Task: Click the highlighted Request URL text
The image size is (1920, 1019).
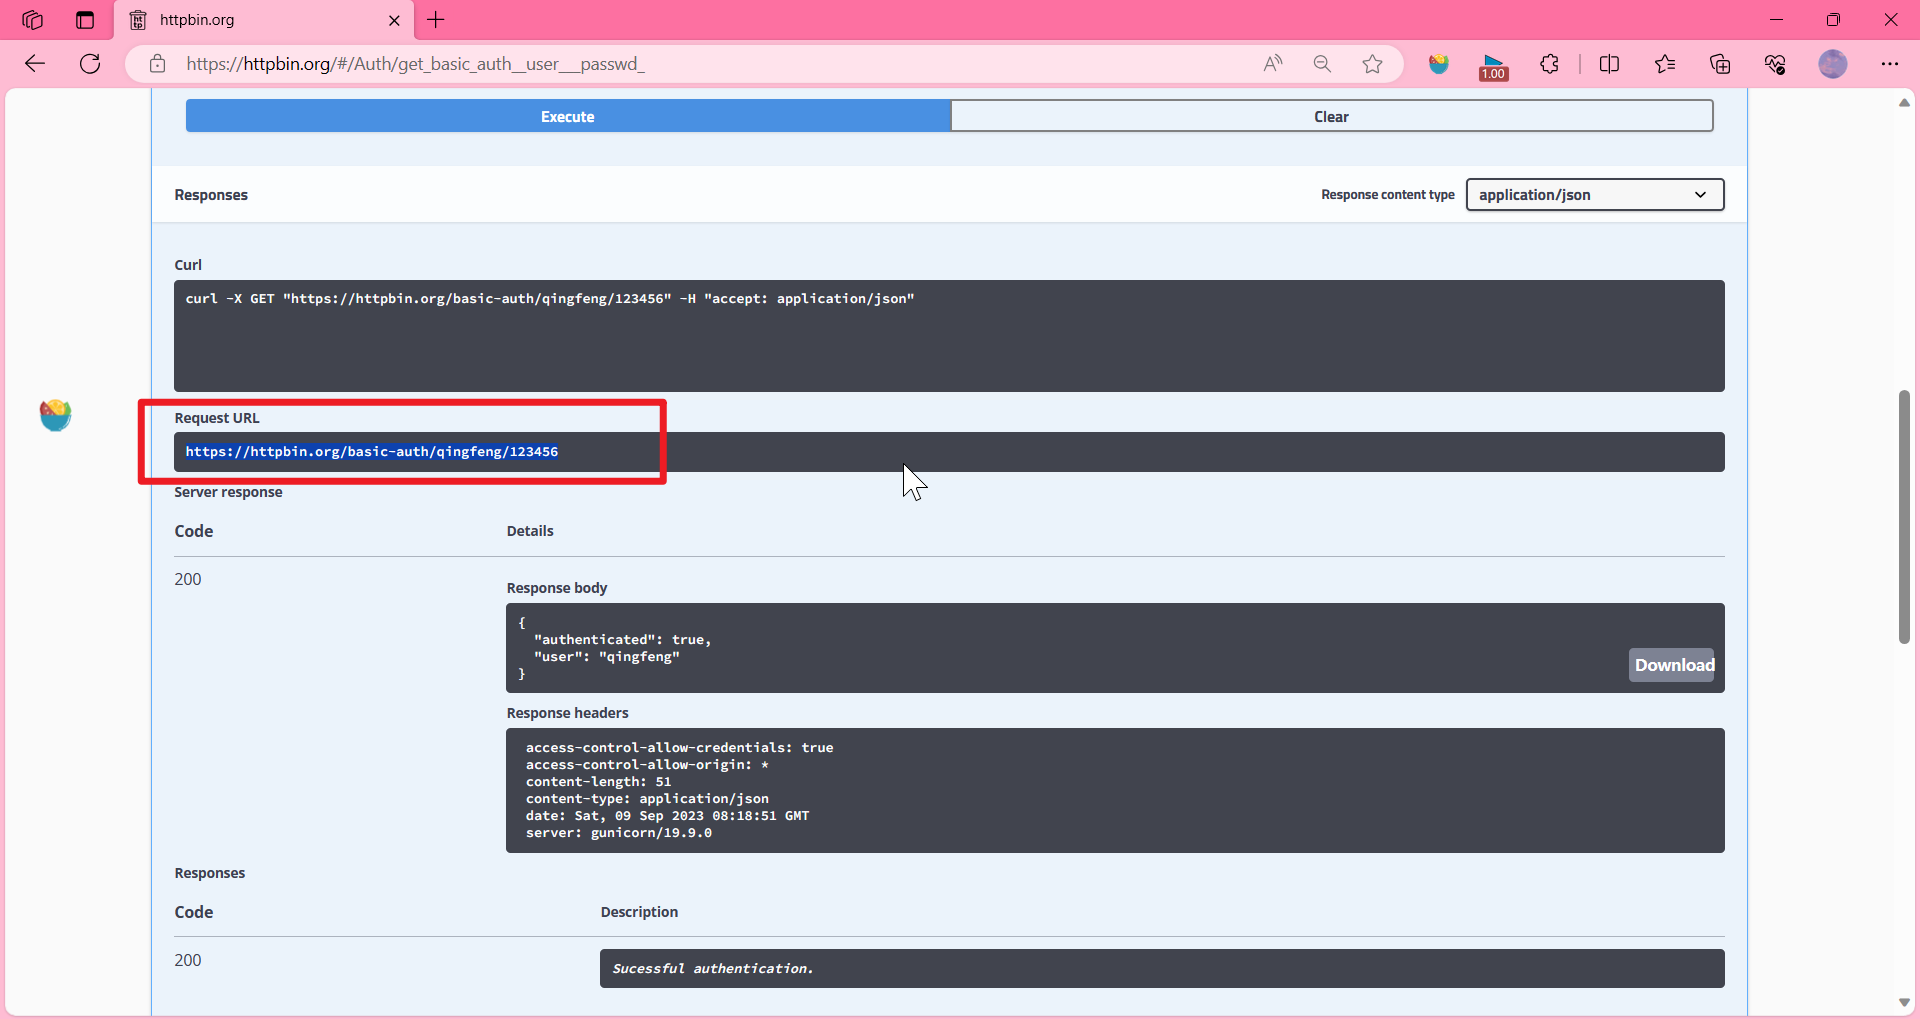Action: pos(372,452)
